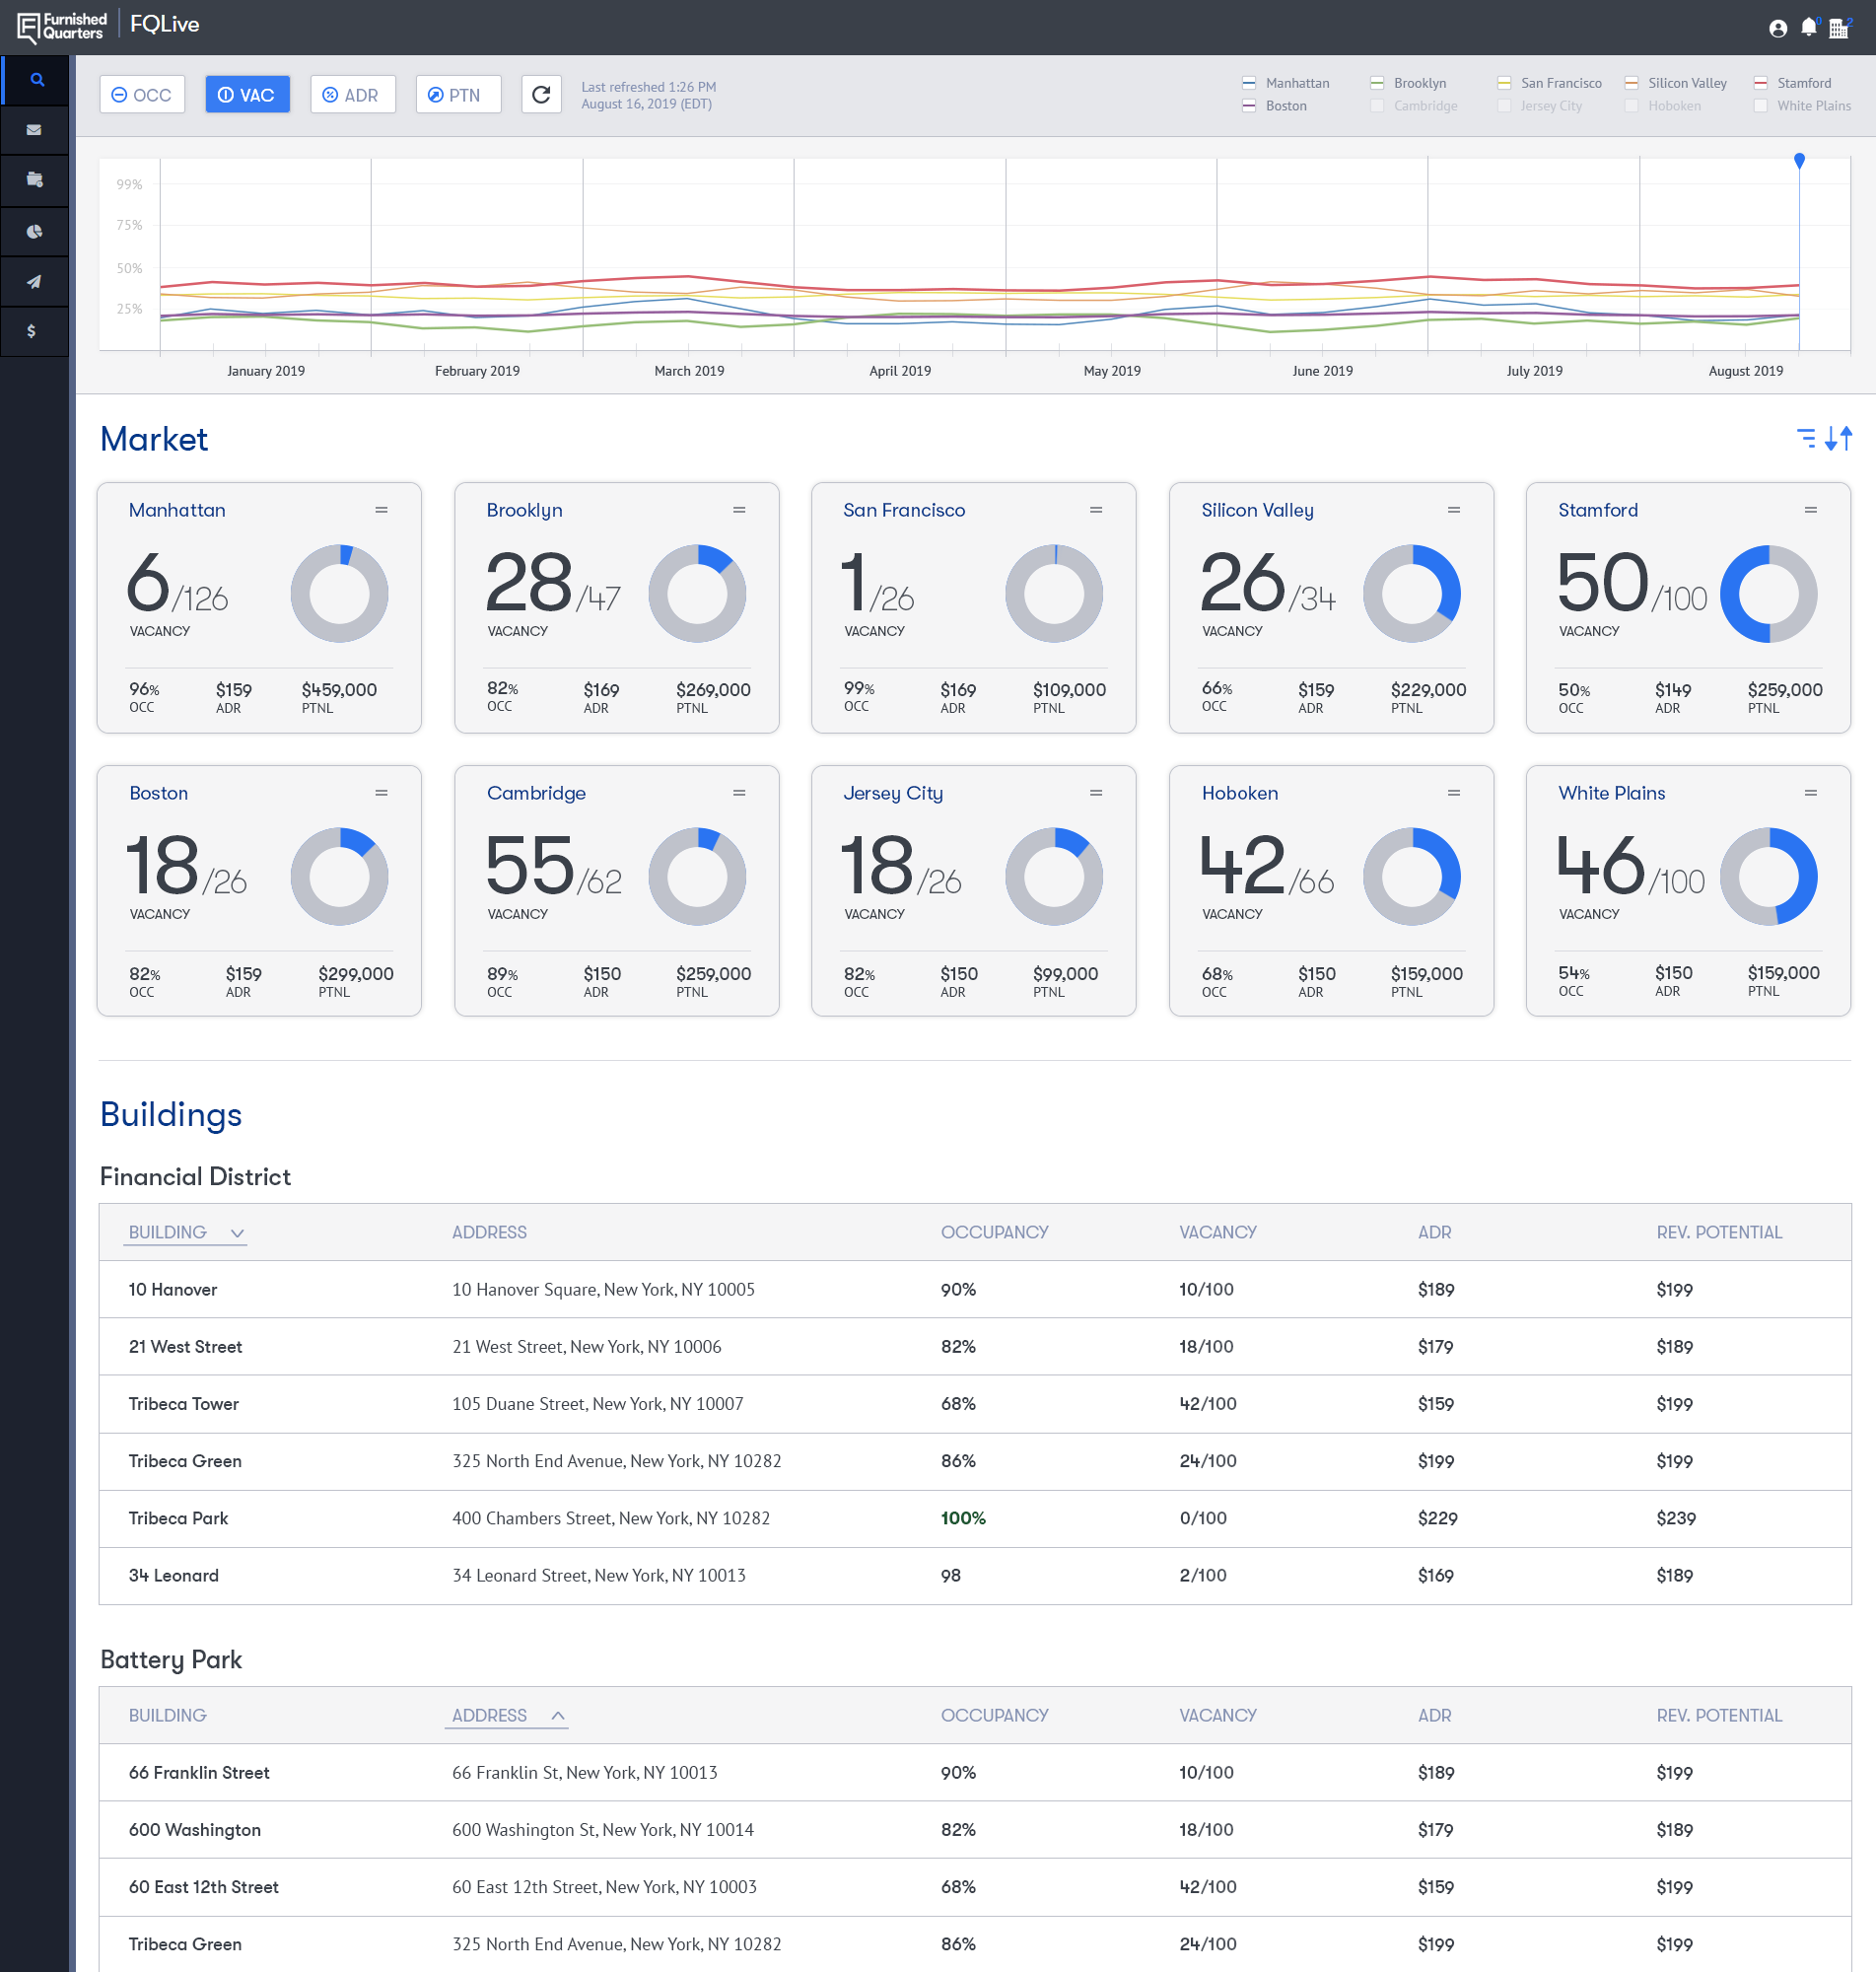Open the White Plains card menu handle
Image resolution: width=1876 pixels, height=1972 pixels.
click(1811, 793)
